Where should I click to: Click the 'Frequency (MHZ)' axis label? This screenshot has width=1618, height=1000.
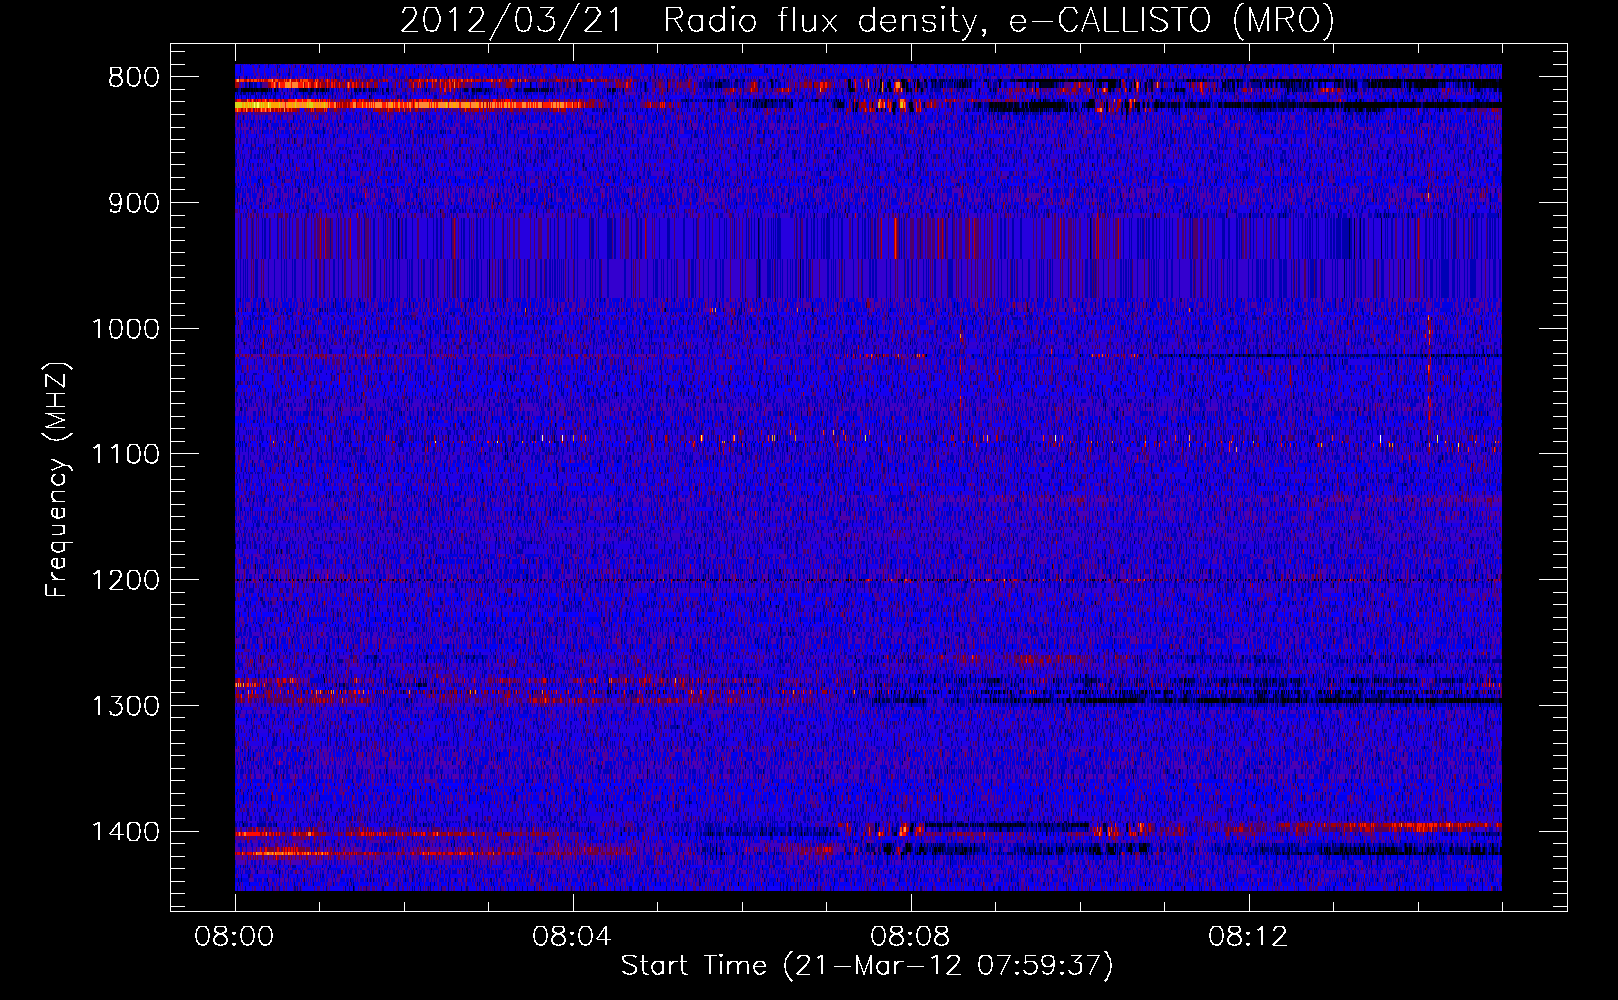pos(58,479)
